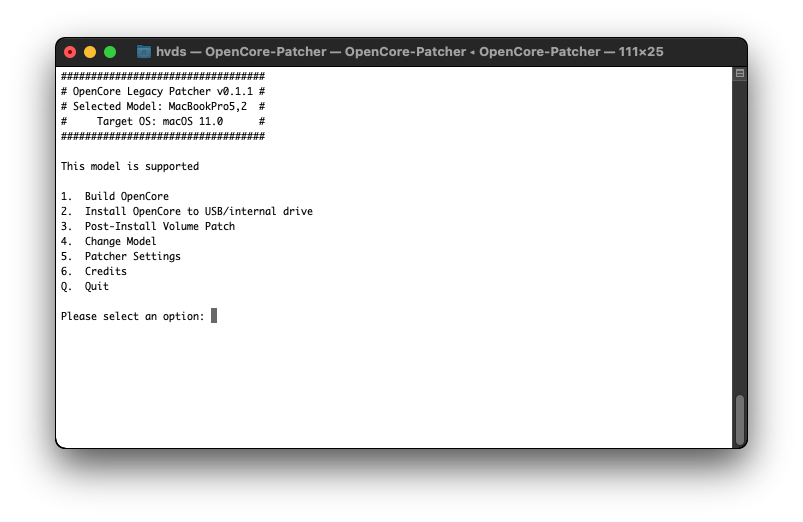Click the vertical scrollbar thumb
This screenshot has width=803, height=522.
[739, 419]
